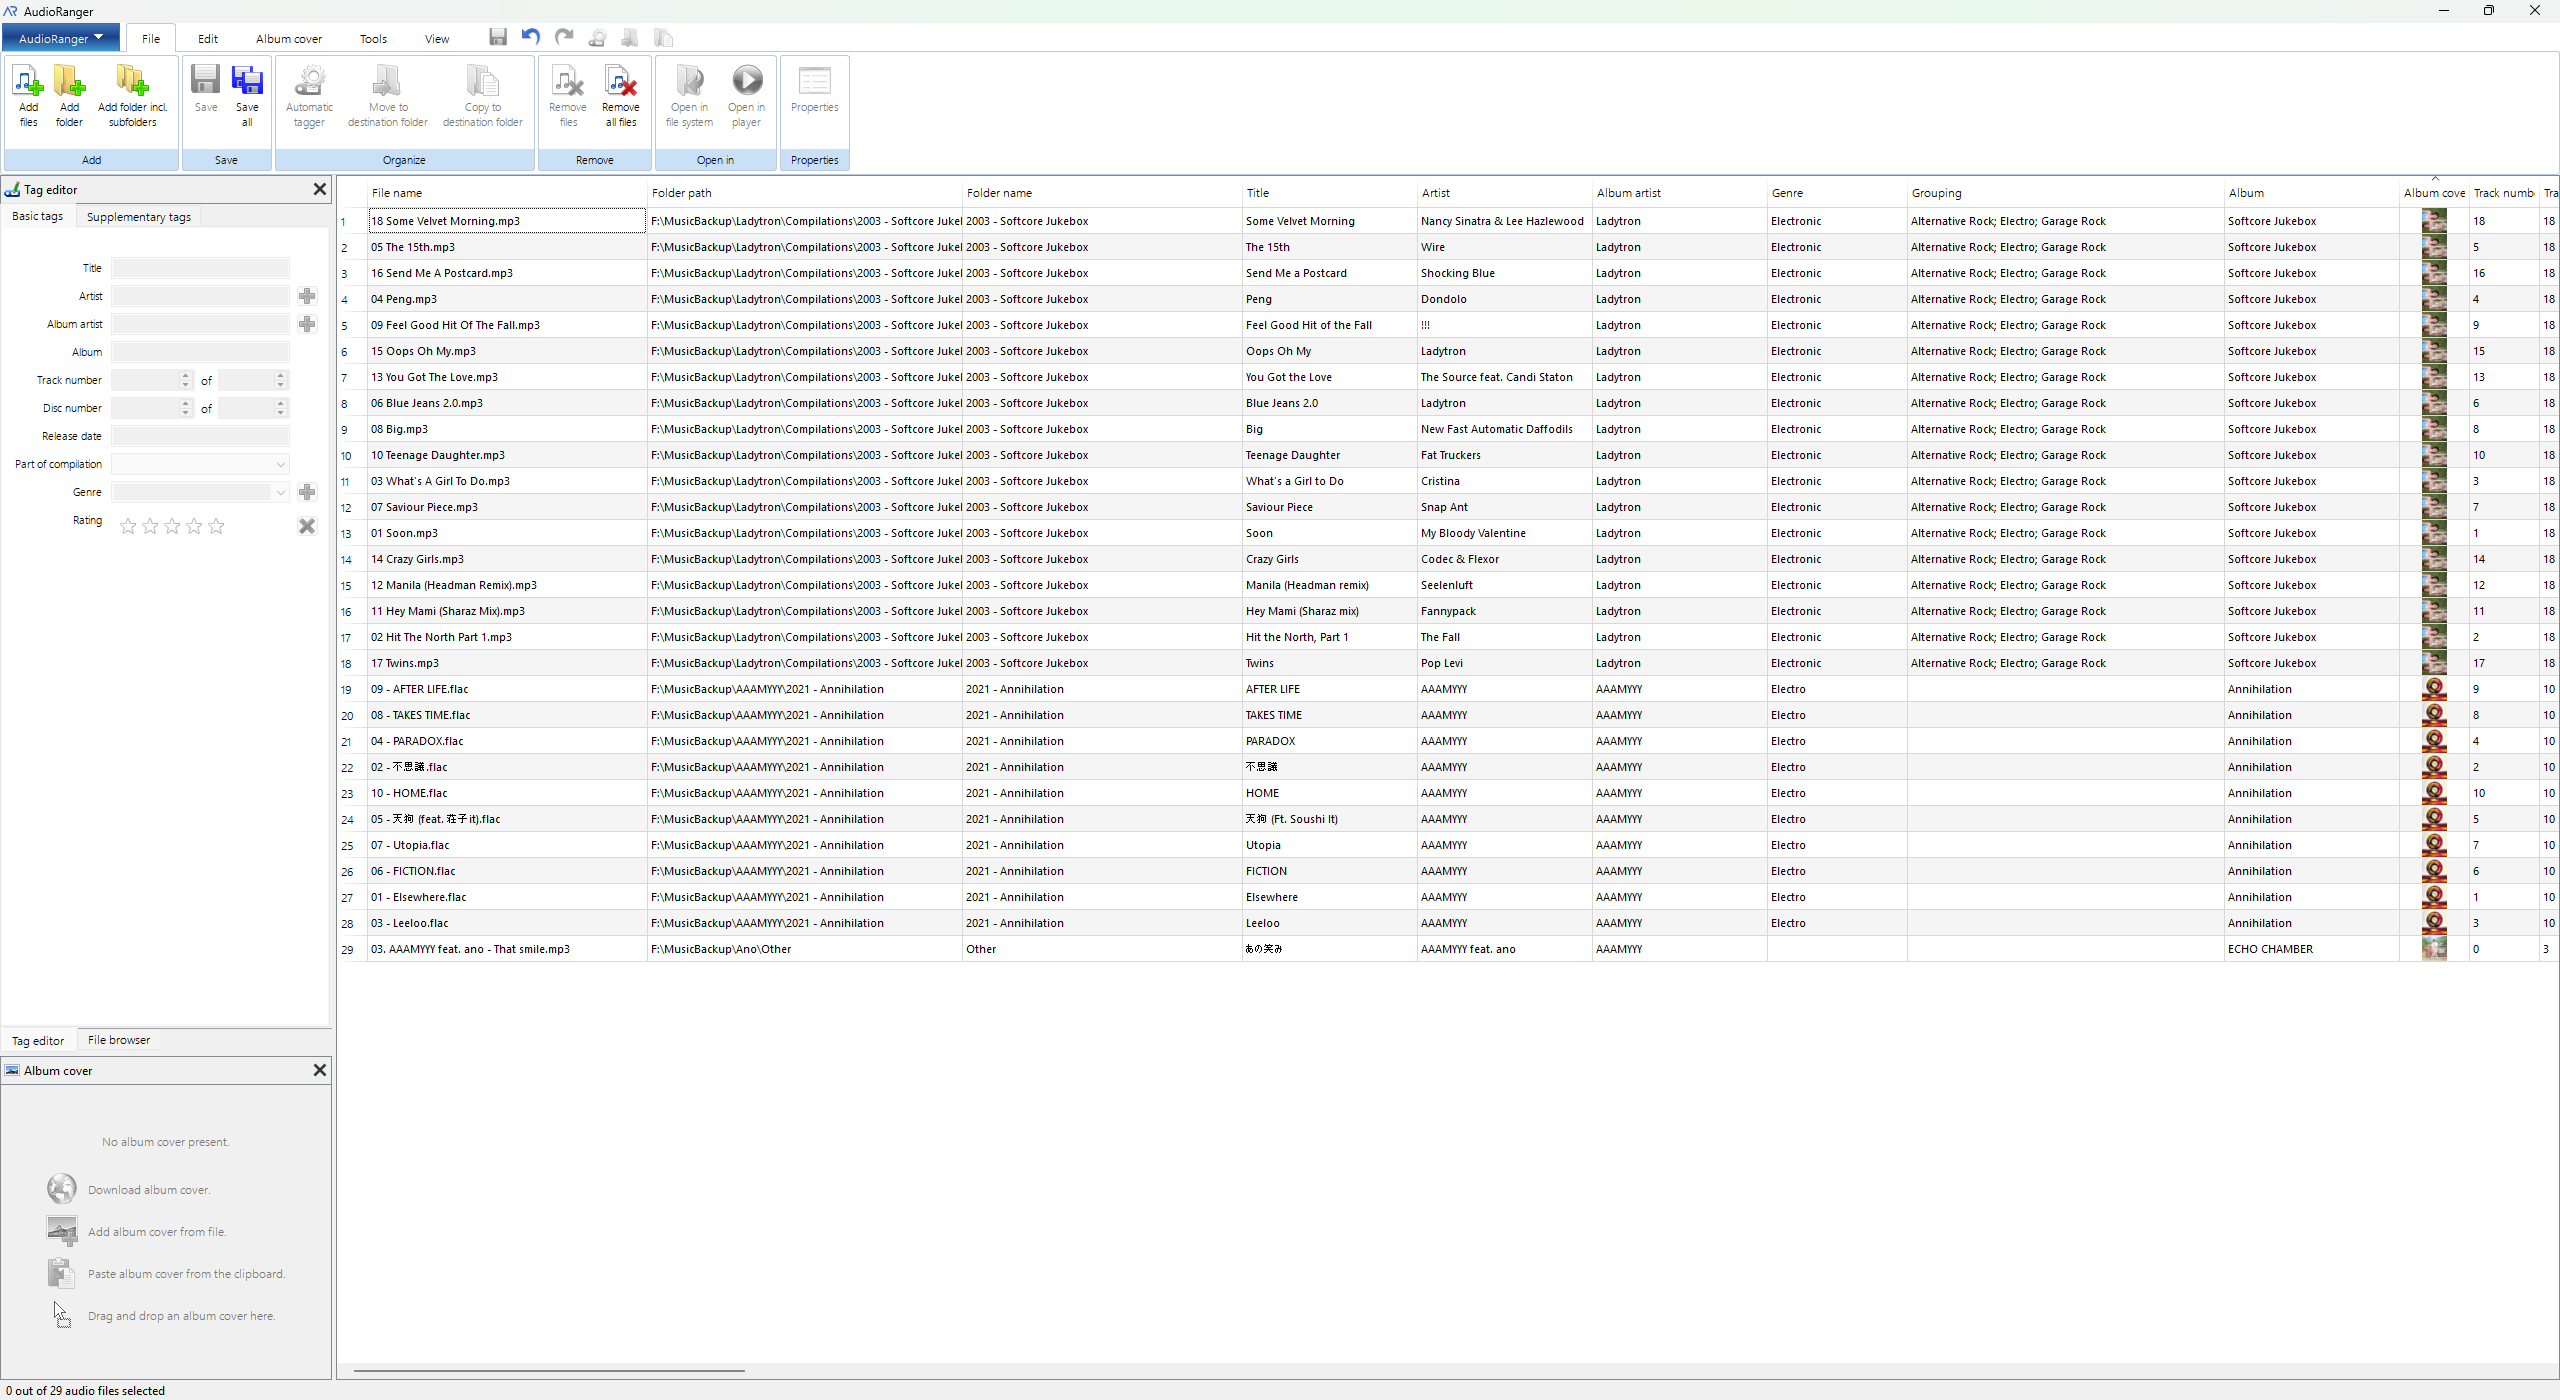The height and width of the screenshot is (1400, 2560).
Task: Set the rating to one star
Action: (x=128, y=526)
